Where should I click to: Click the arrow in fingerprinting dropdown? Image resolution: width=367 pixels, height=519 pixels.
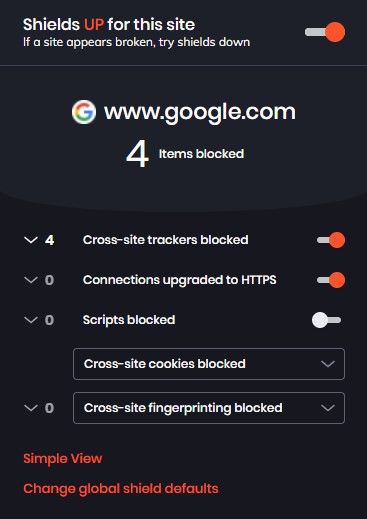[x=328, y=408]
